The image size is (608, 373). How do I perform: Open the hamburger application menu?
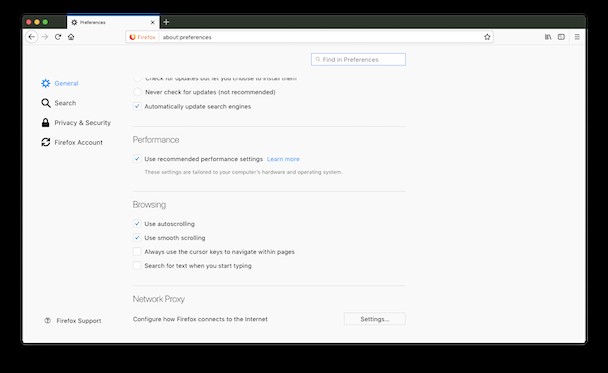577,37
